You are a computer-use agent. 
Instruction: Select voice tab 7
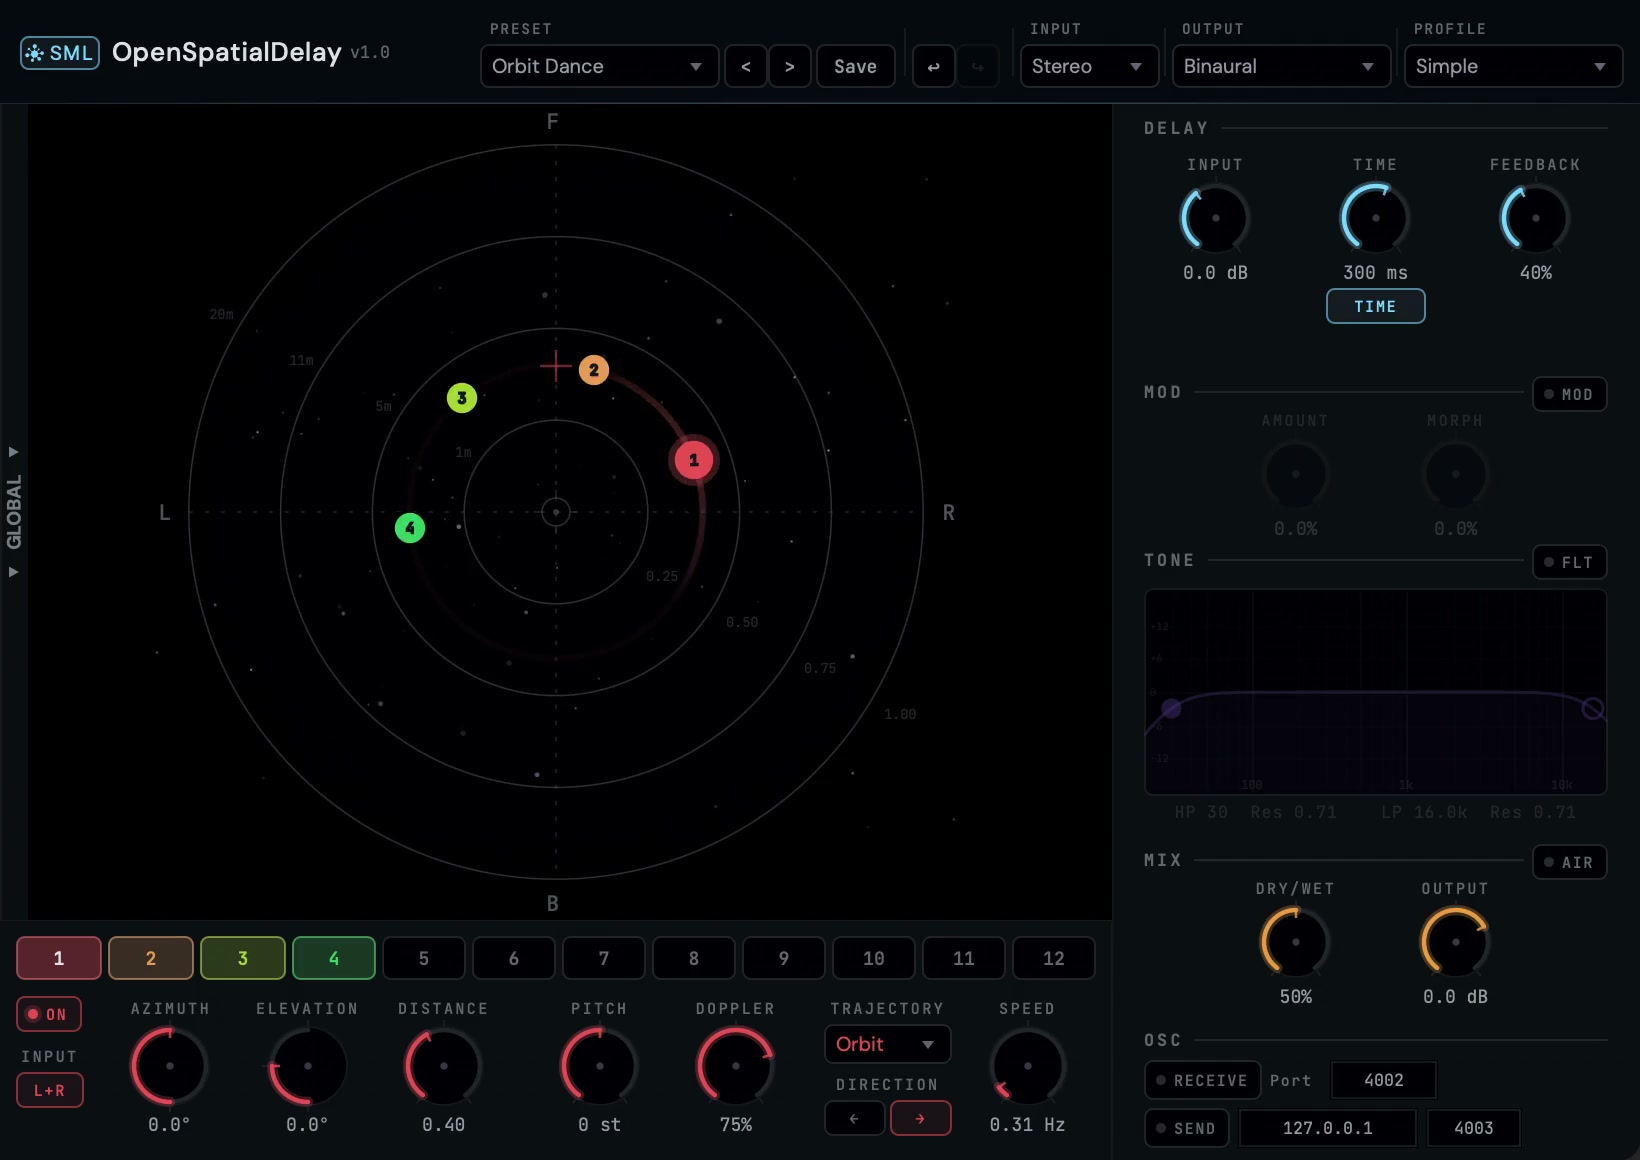click(604, 958)
